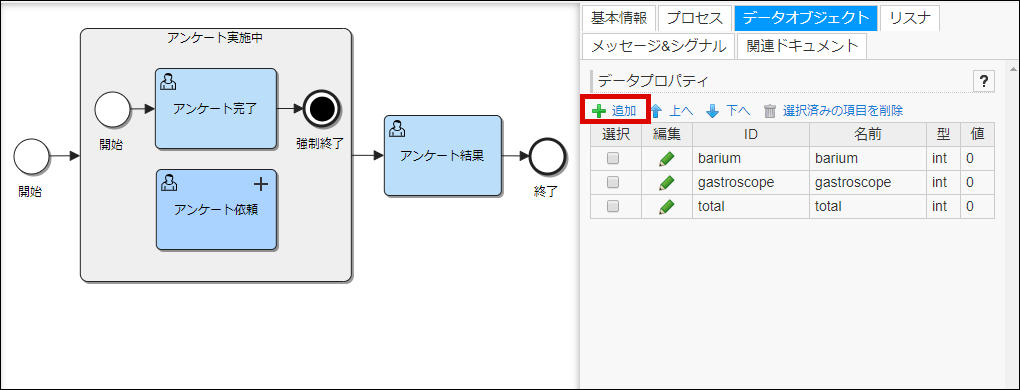Screen dimensions: 1020x390
Task: Click the 値 column header
Action: (977, 135)
